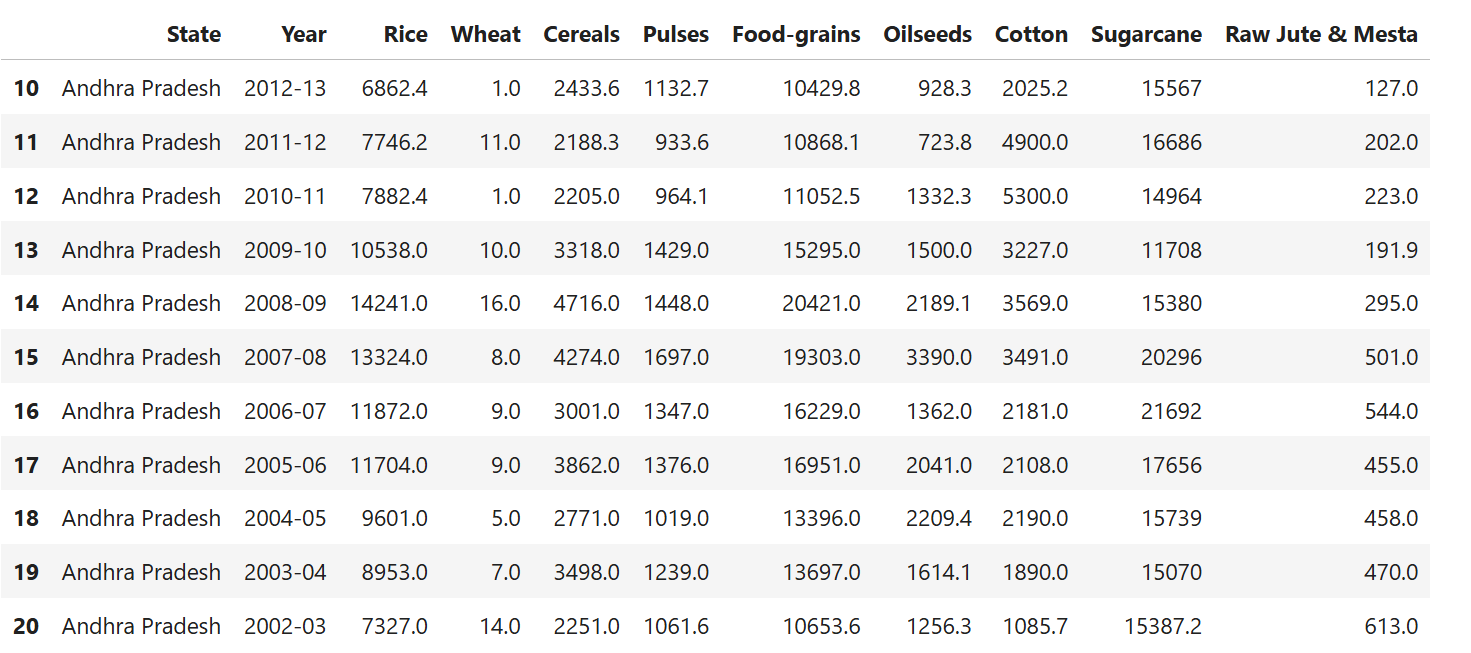Select the Food-grains column header
The height and width of the screenshot is (653, 1471).
tap(796, 34)
